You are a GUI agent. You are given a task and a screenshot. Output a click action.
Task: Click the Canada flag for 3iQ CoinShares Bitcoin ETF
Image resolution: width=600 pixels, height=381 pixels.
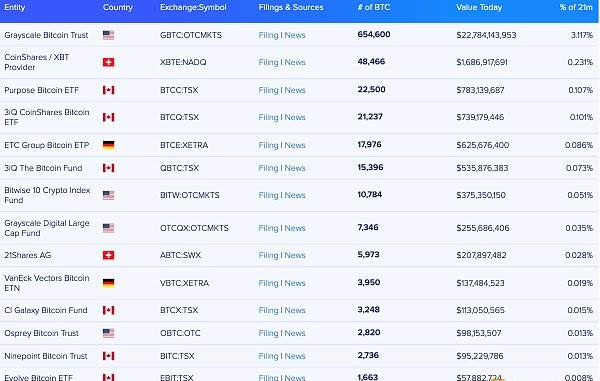[108, 117]
